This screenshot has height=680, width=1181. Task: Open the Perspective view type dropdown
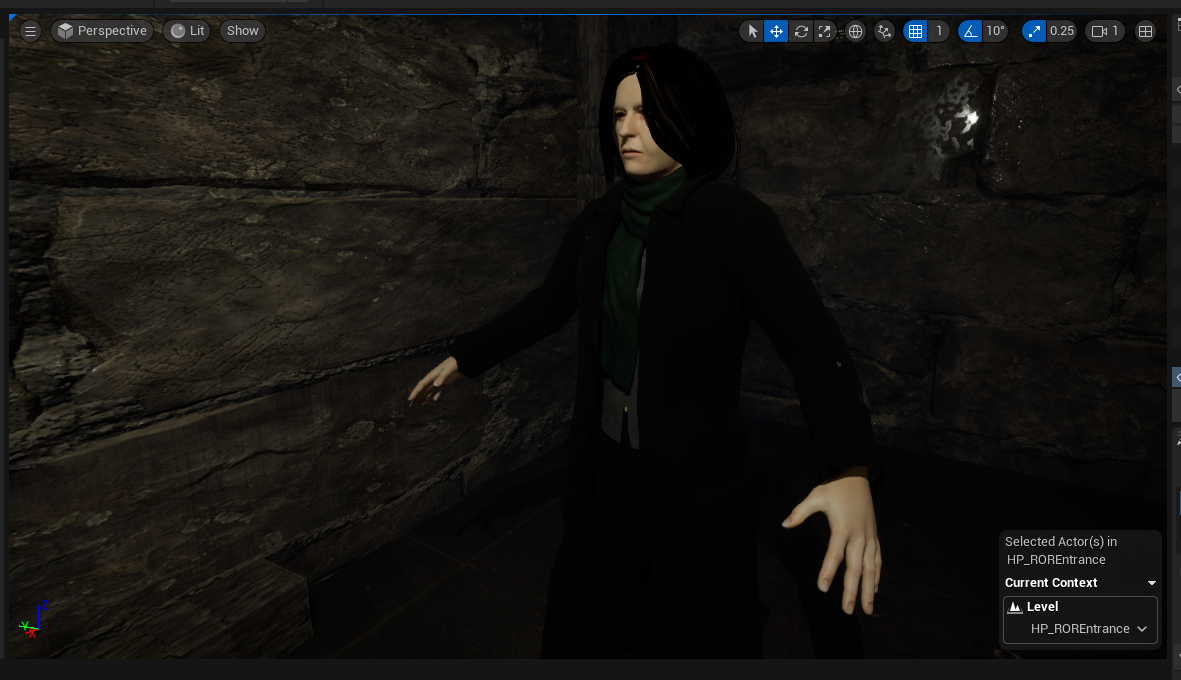point(102,31)
